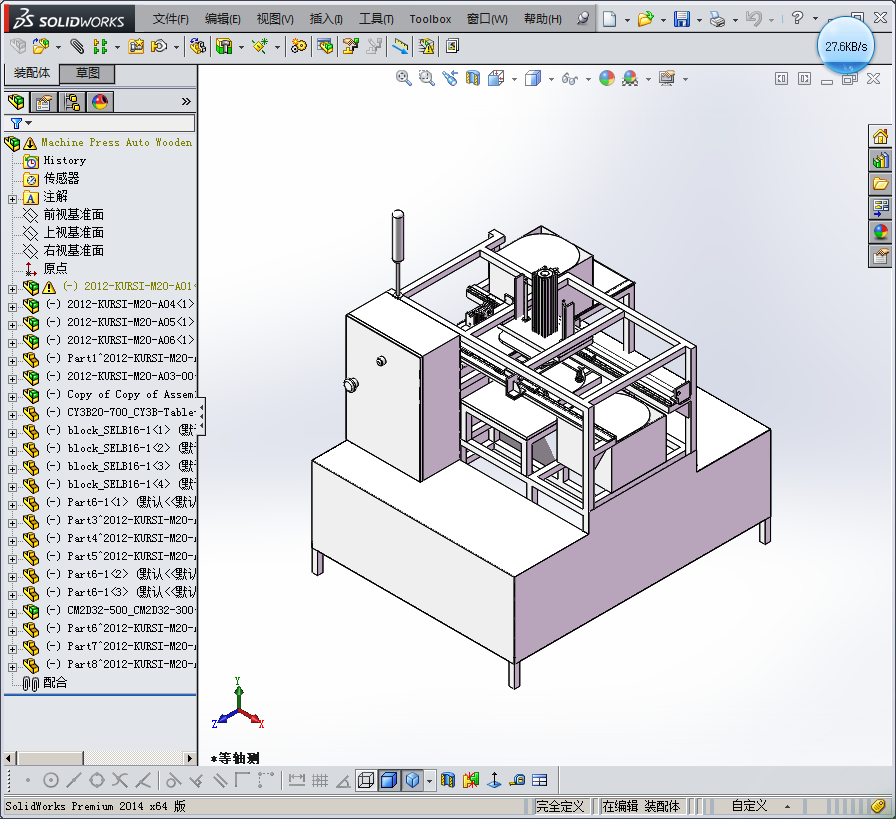Select the 前视基准面 front plane
The width and height of the screenshot is (896, 819).
[74, 214]
